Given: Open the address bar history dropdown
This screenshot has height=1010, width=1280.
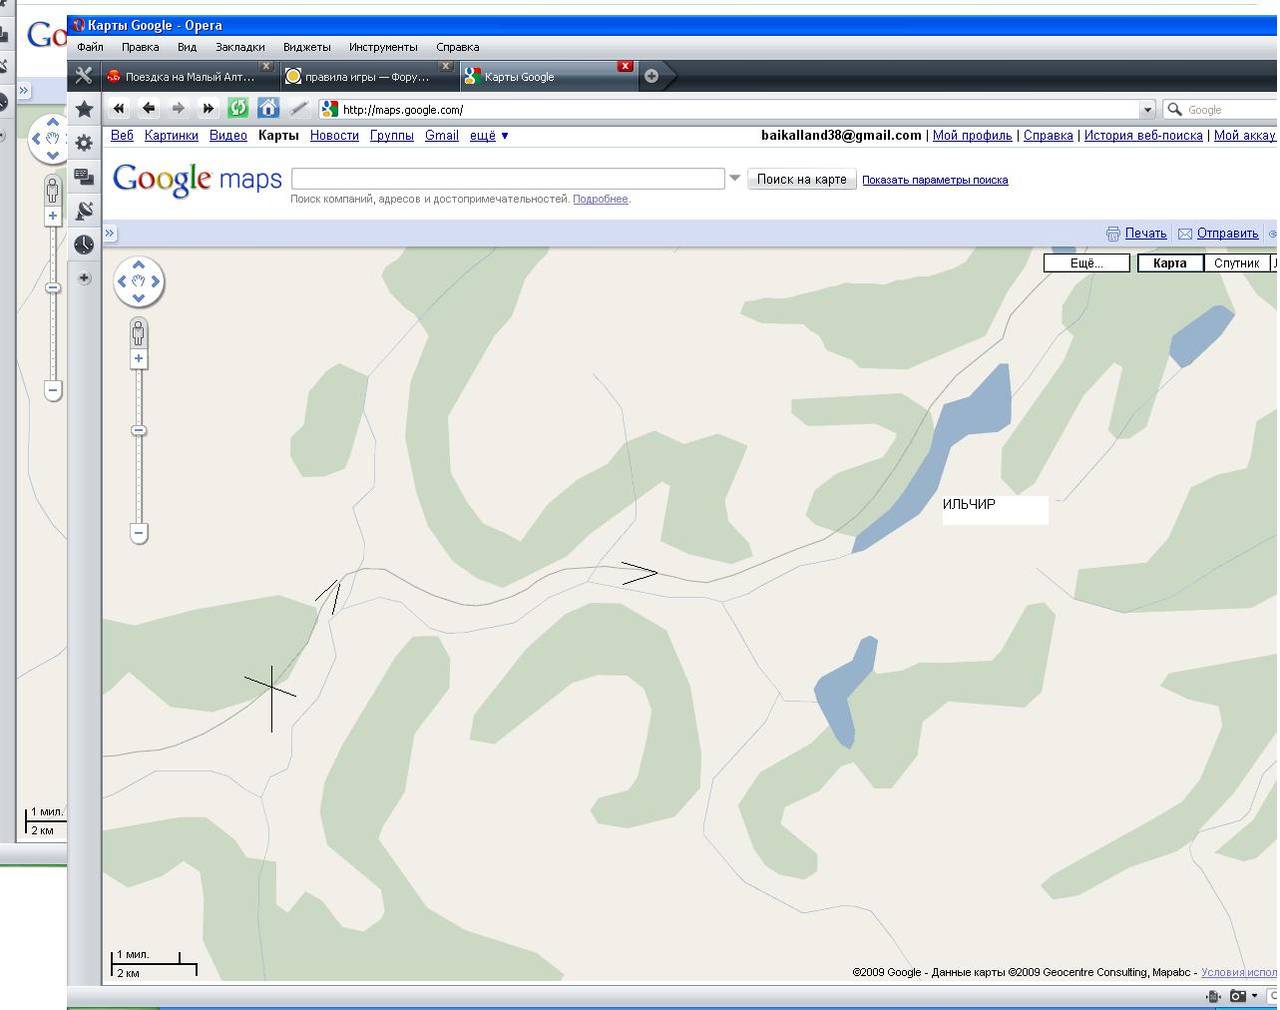Looking at the screenshot, I should click(1147, 109).
